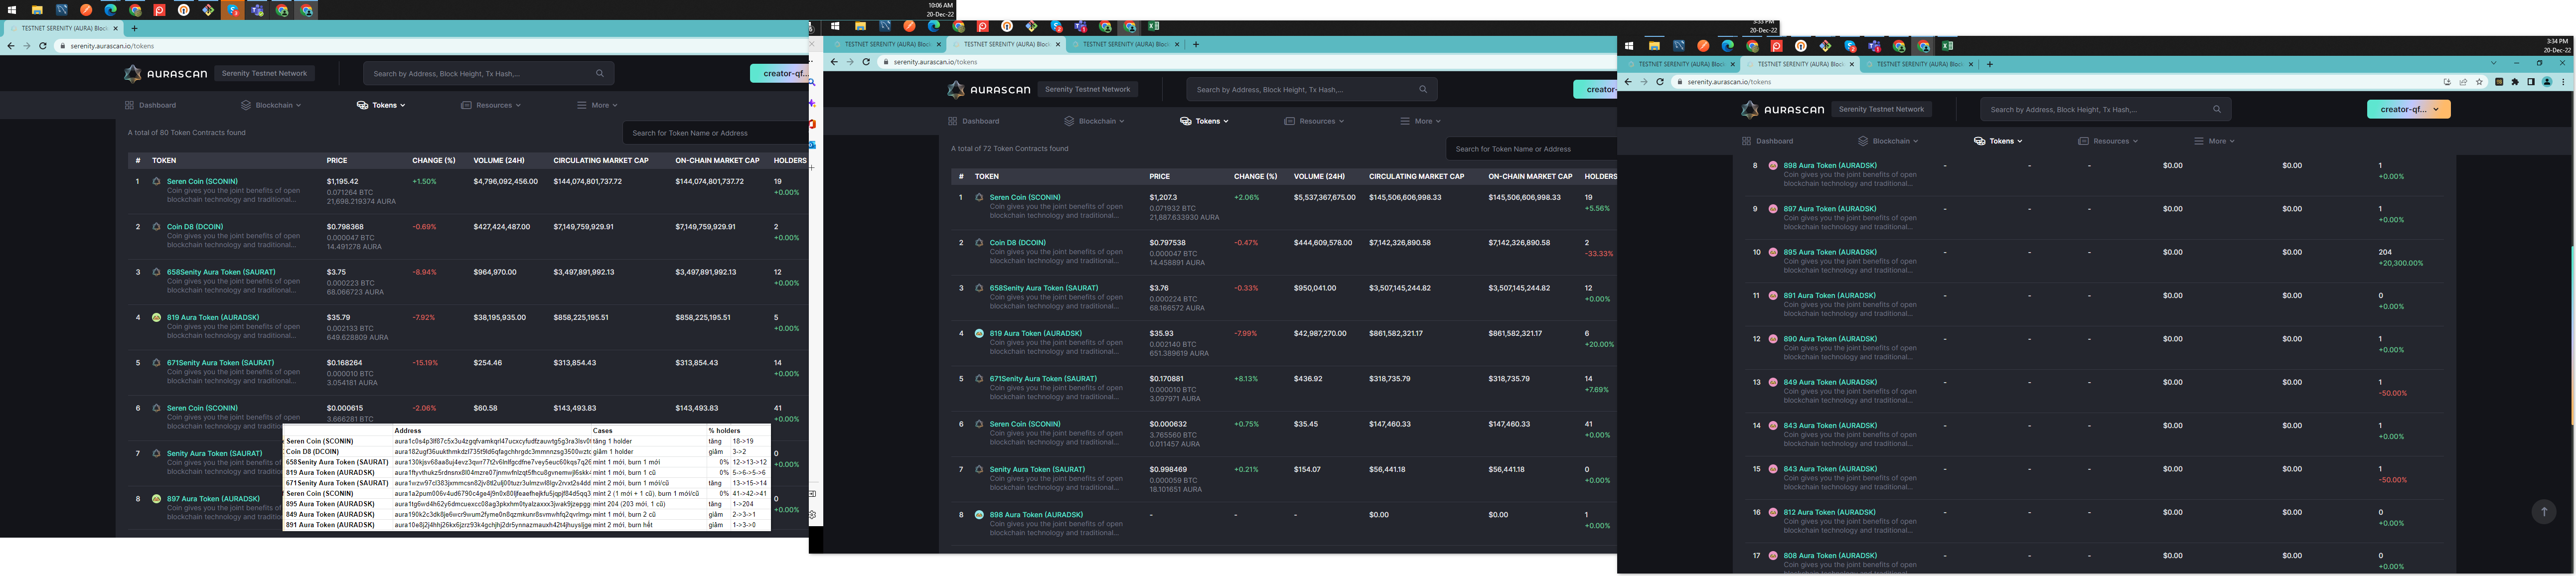Click magnifier icon in the right window's search bar
The width and height of the screenshot is (2576, 576).
pos(2217,109)
